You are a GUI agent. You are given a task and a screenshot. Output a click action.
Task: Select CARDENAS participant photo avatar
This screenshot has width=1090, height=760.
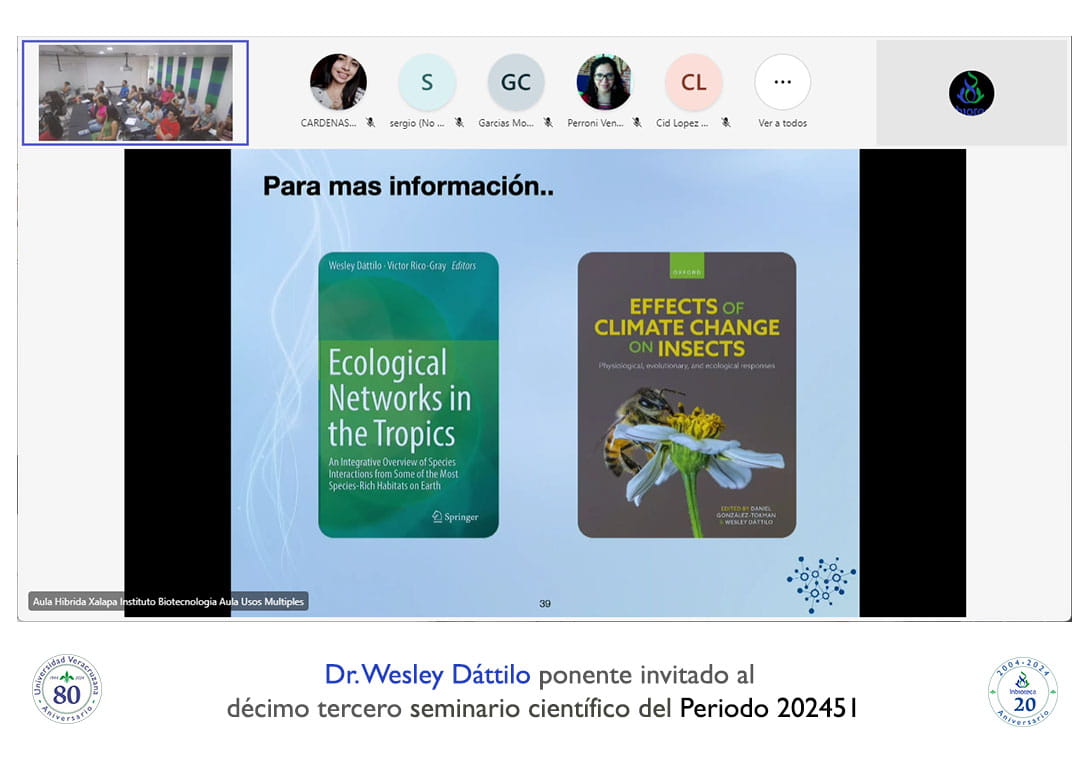(338, 82)
